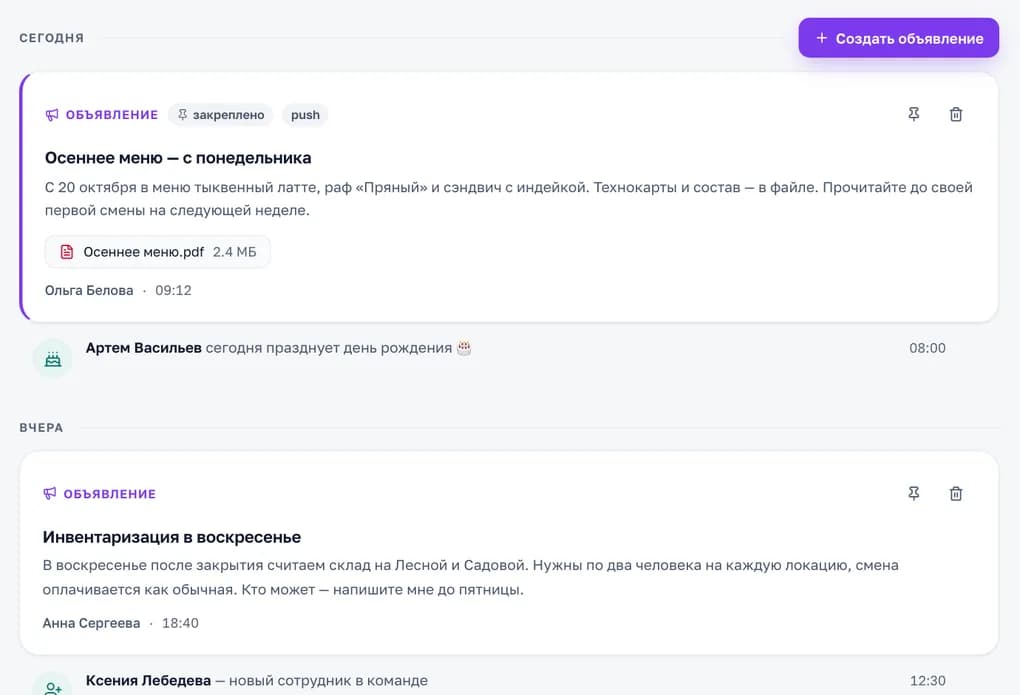Click the body text starting В воскресенье после закрытия
1020x695 pixels.
click(470, 577)
